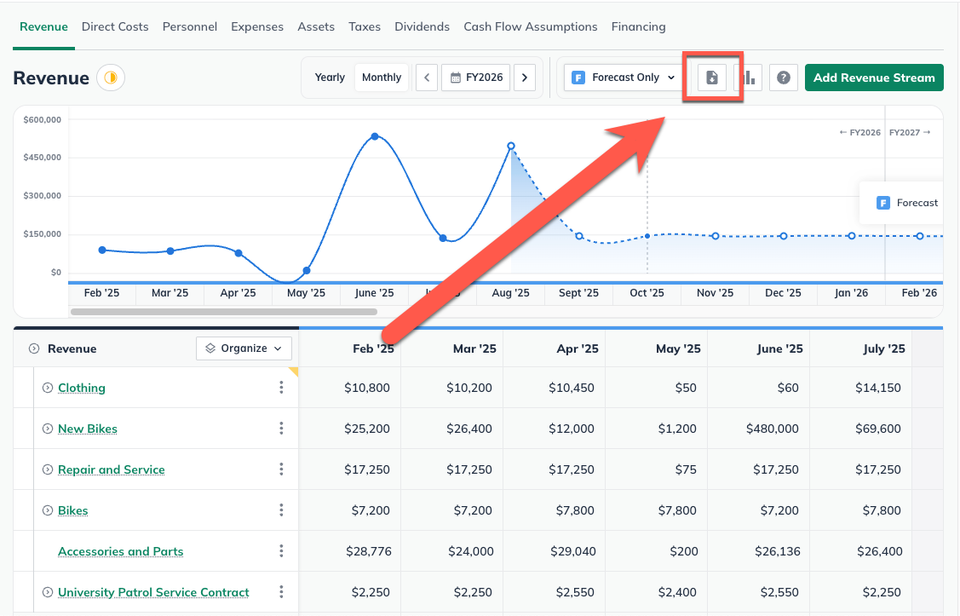Open the Forecast Only dropdown
960x616 pixels.
pos(623,78)
